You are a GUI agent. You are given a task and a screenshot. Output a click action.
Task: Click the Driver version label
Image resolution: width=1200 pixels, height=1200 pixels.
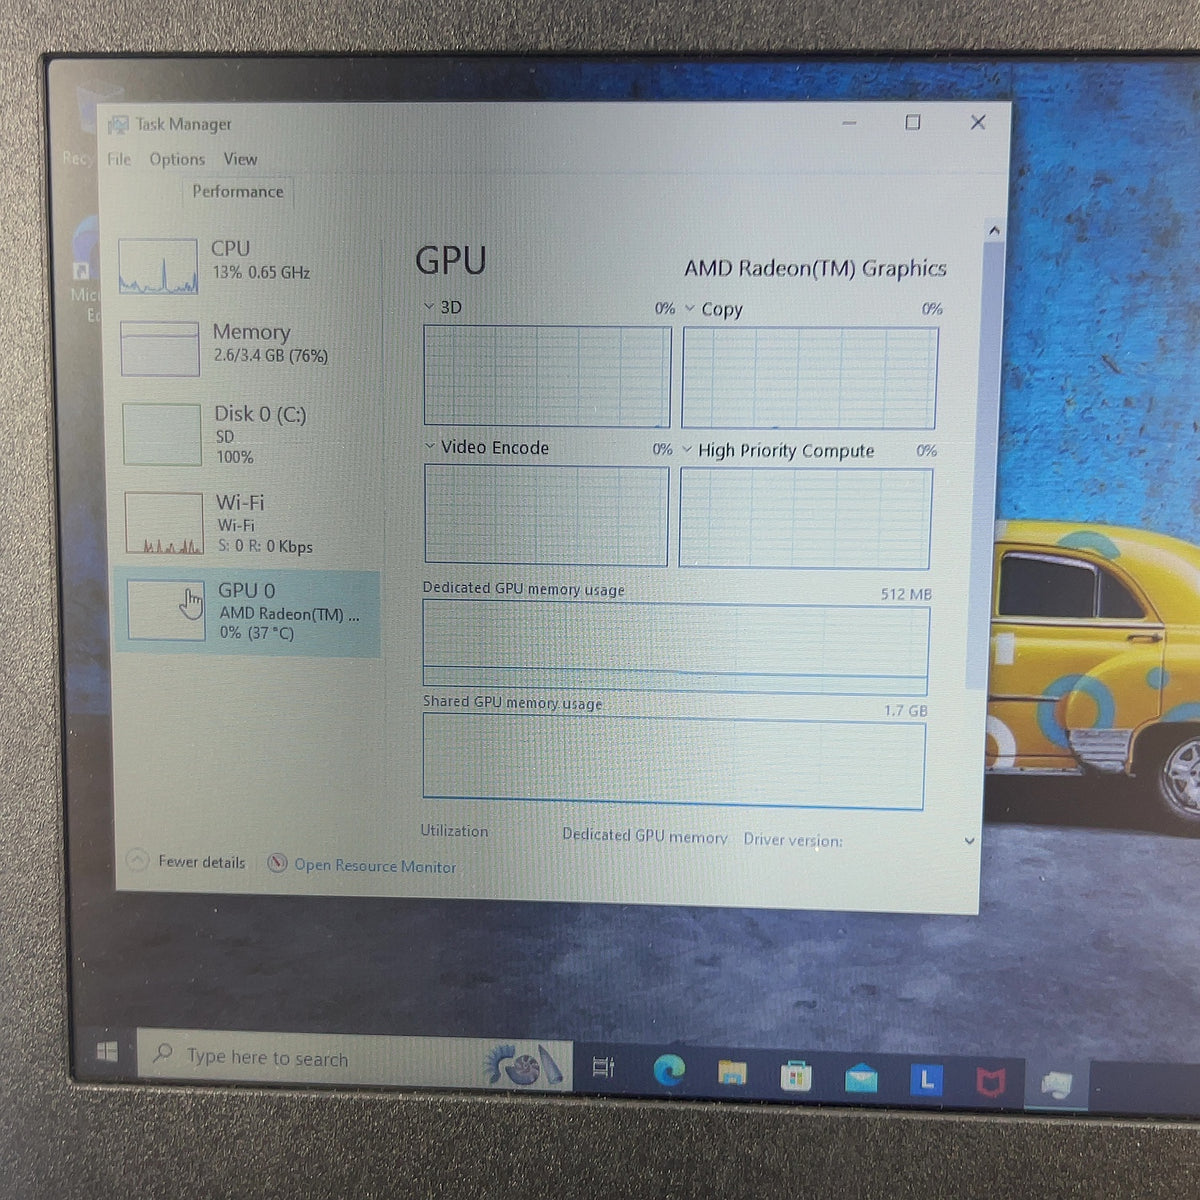tap(793, 840)
